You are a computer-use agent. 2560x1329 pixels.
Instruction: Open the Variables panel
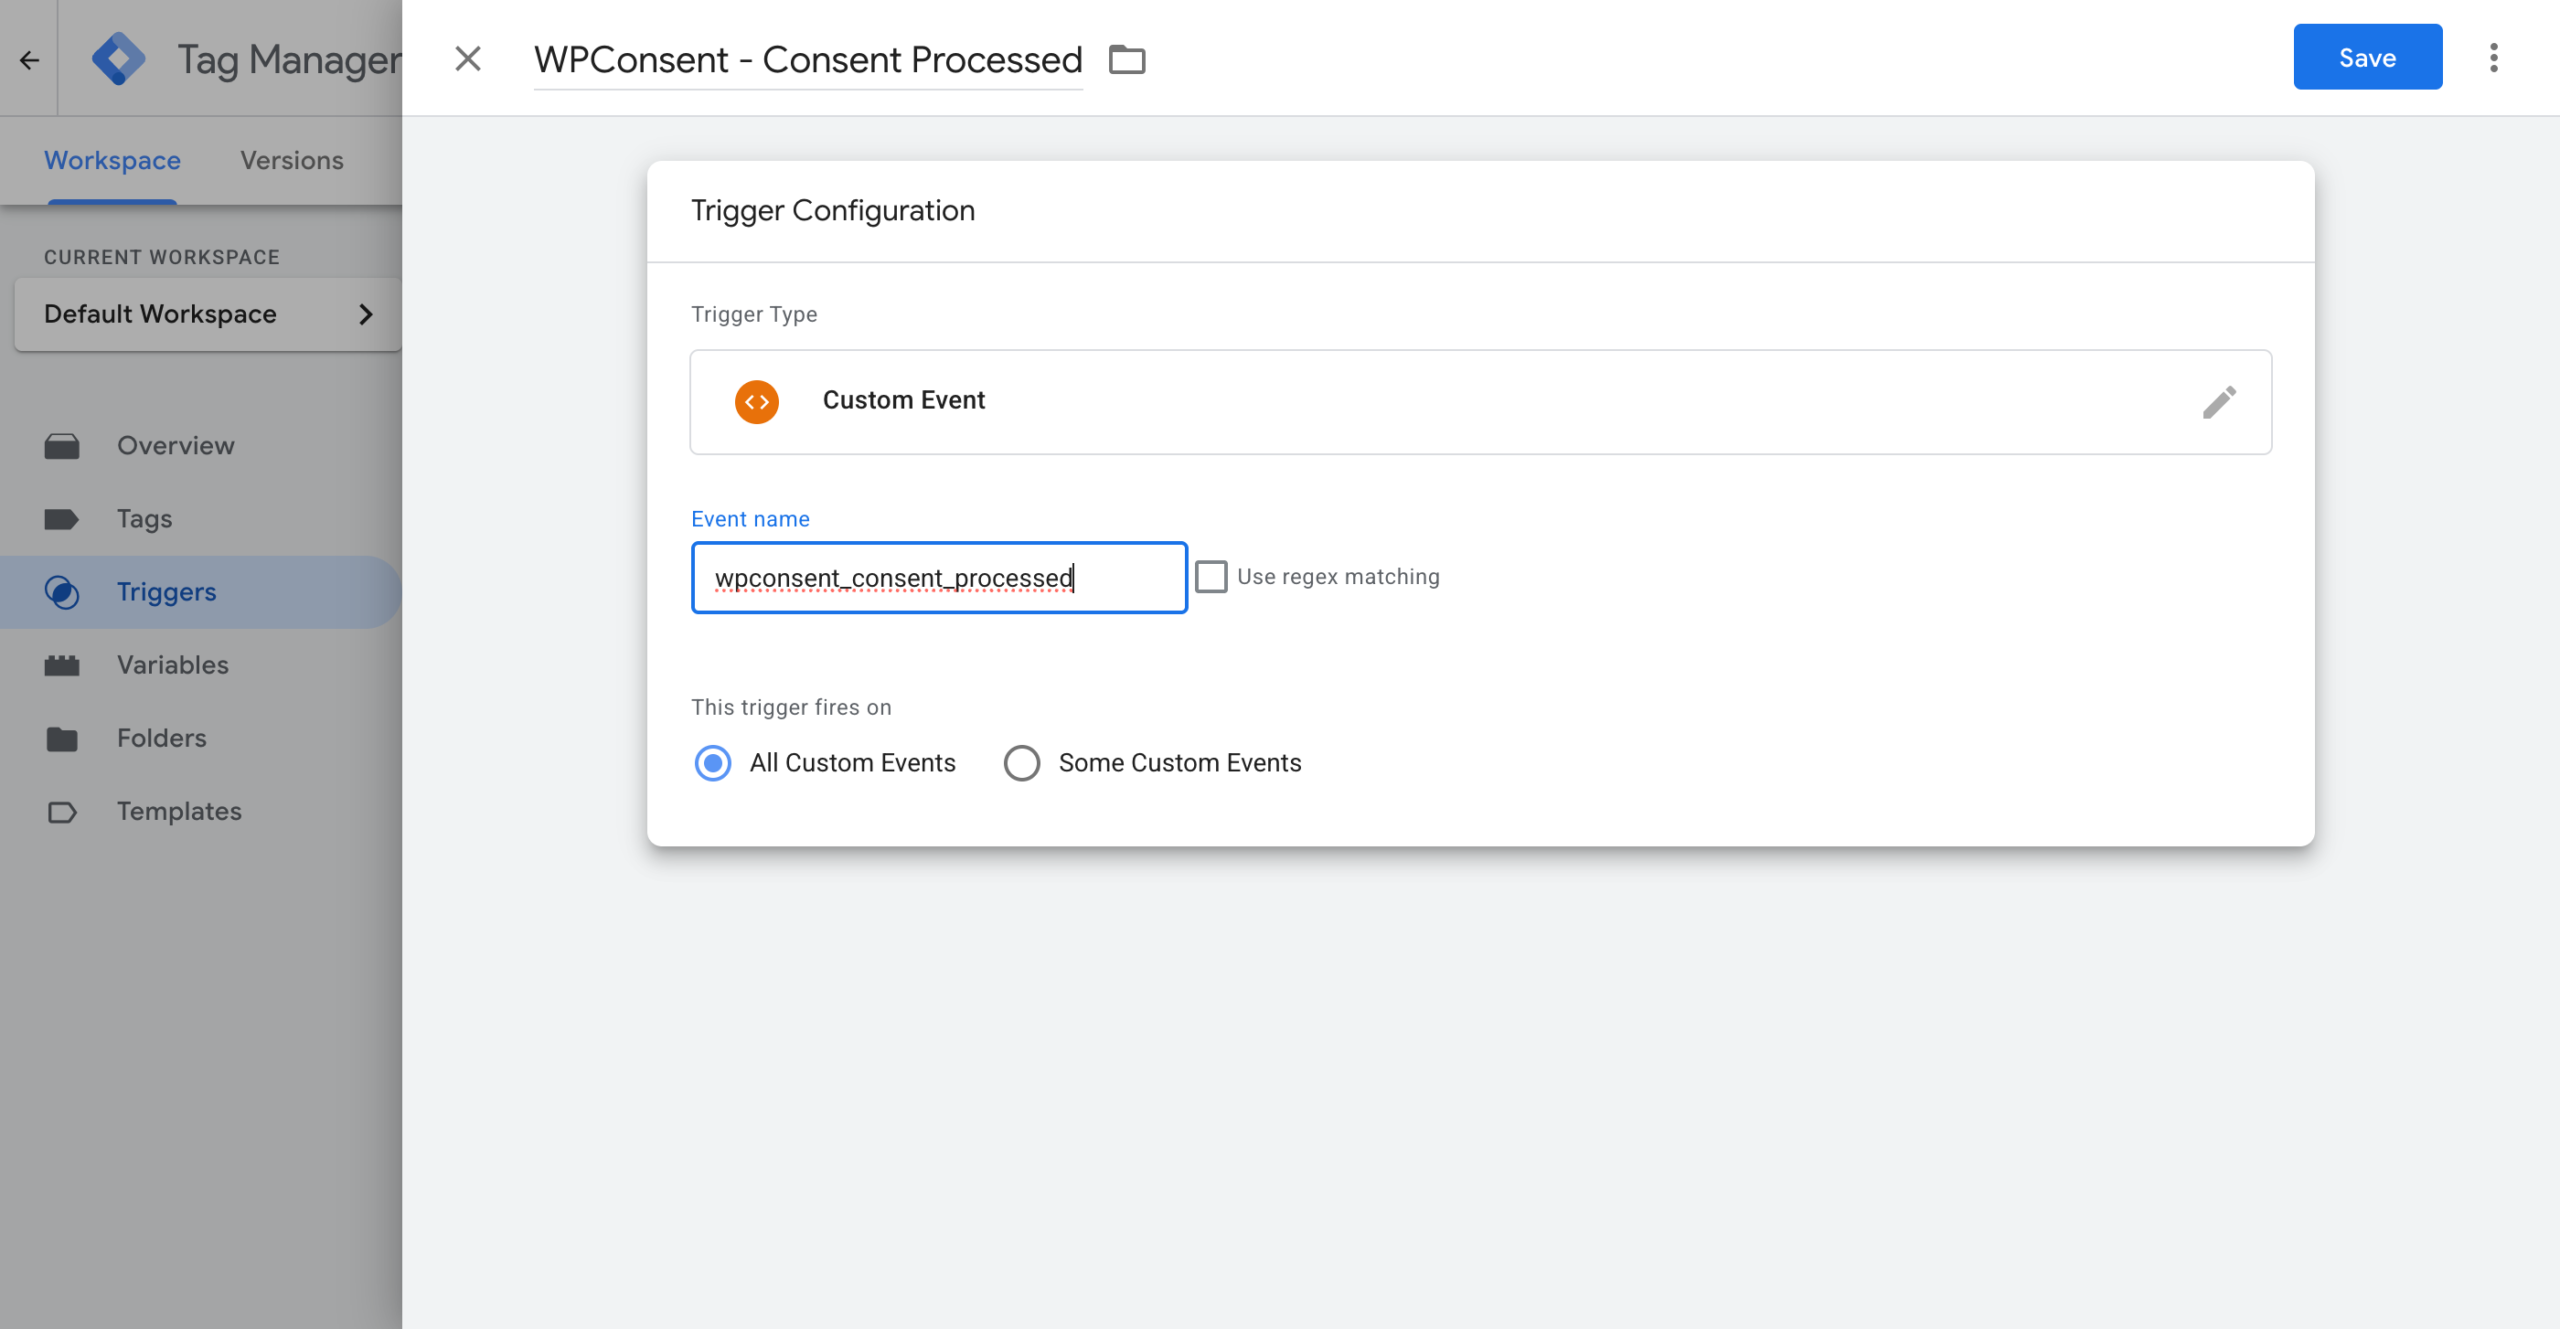pos(62,664)
